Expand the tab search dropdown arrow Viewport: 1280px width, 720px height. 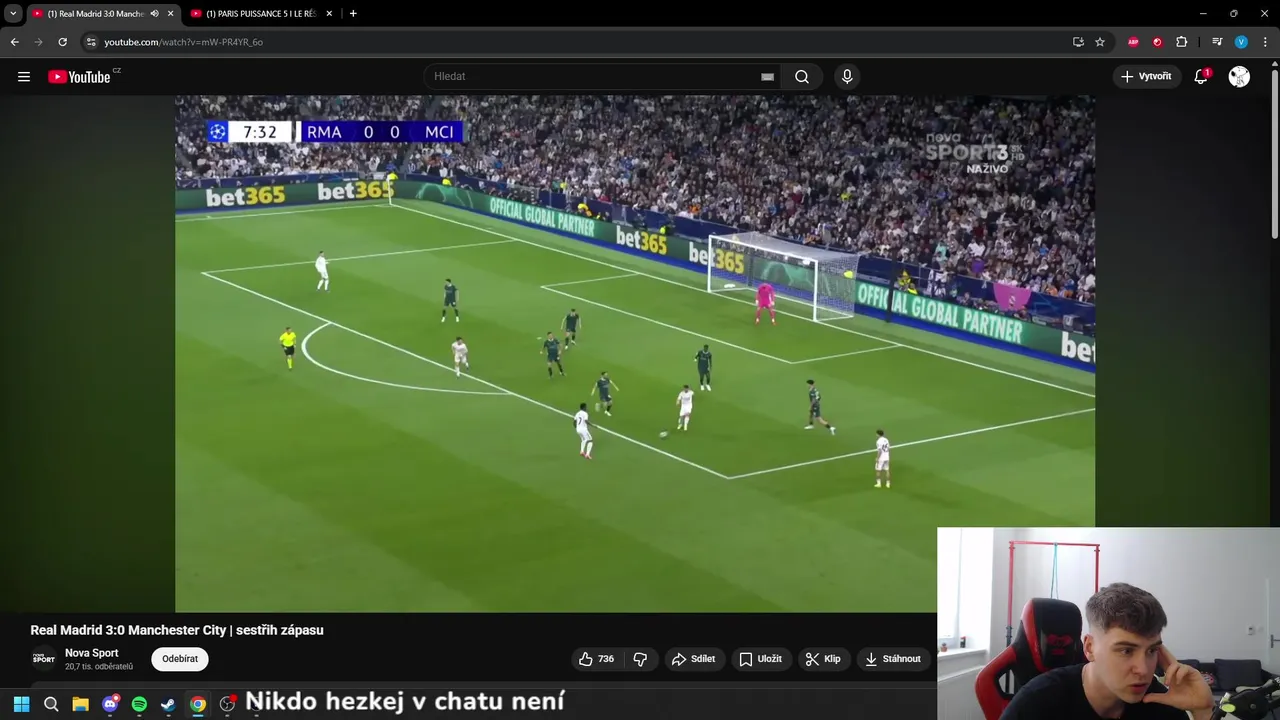(13, 14)
